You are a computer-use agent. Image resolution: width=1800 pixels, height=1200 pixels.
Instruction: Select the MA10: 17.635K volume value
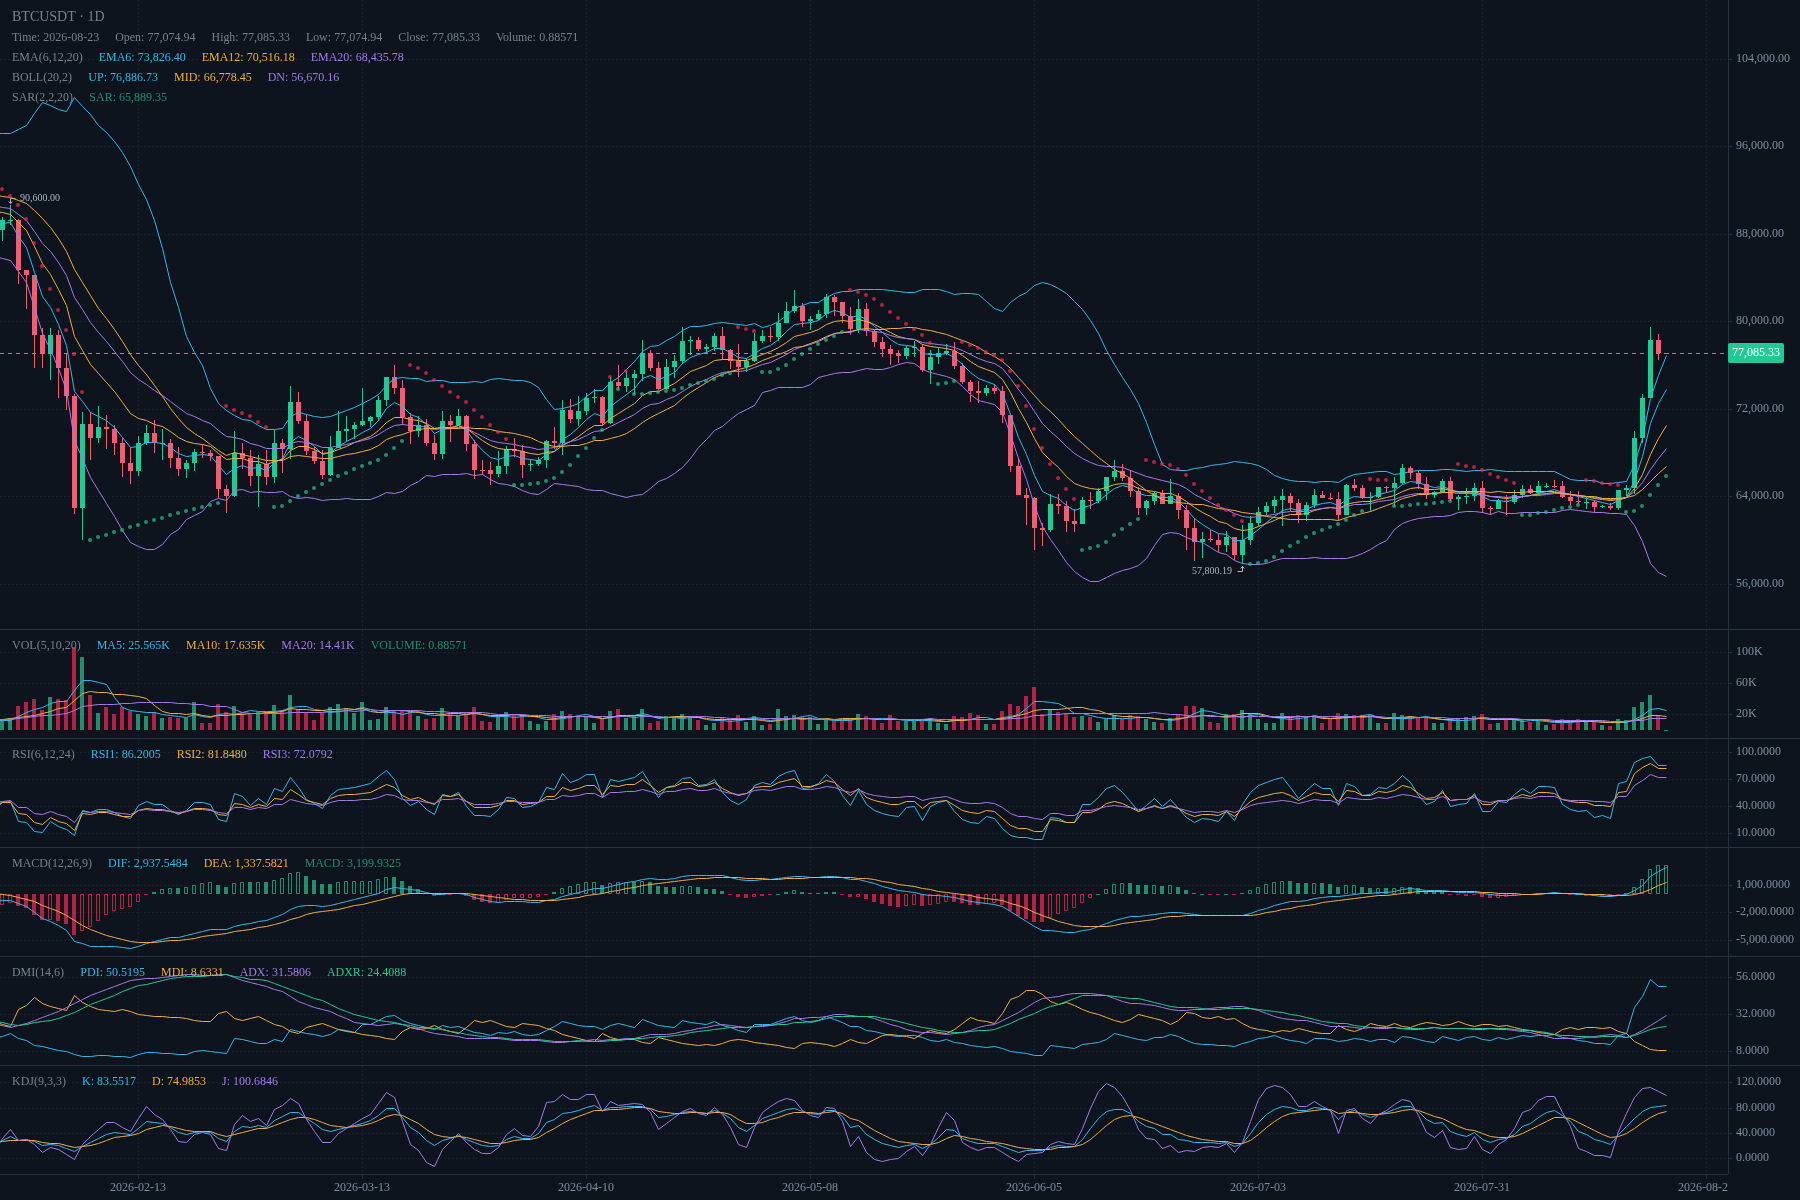point(225,645)
